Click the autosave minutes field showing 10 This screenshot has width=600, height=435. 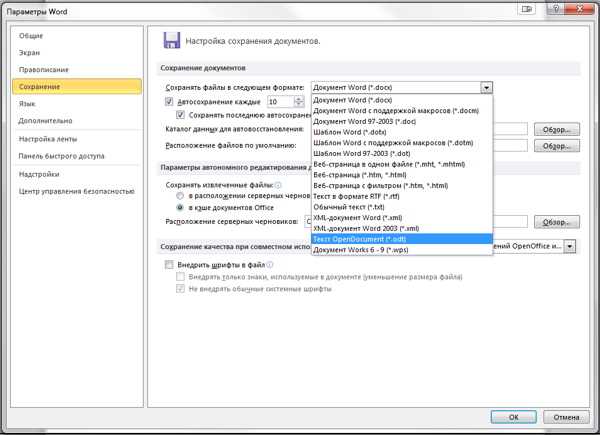[x=280, y=102]
